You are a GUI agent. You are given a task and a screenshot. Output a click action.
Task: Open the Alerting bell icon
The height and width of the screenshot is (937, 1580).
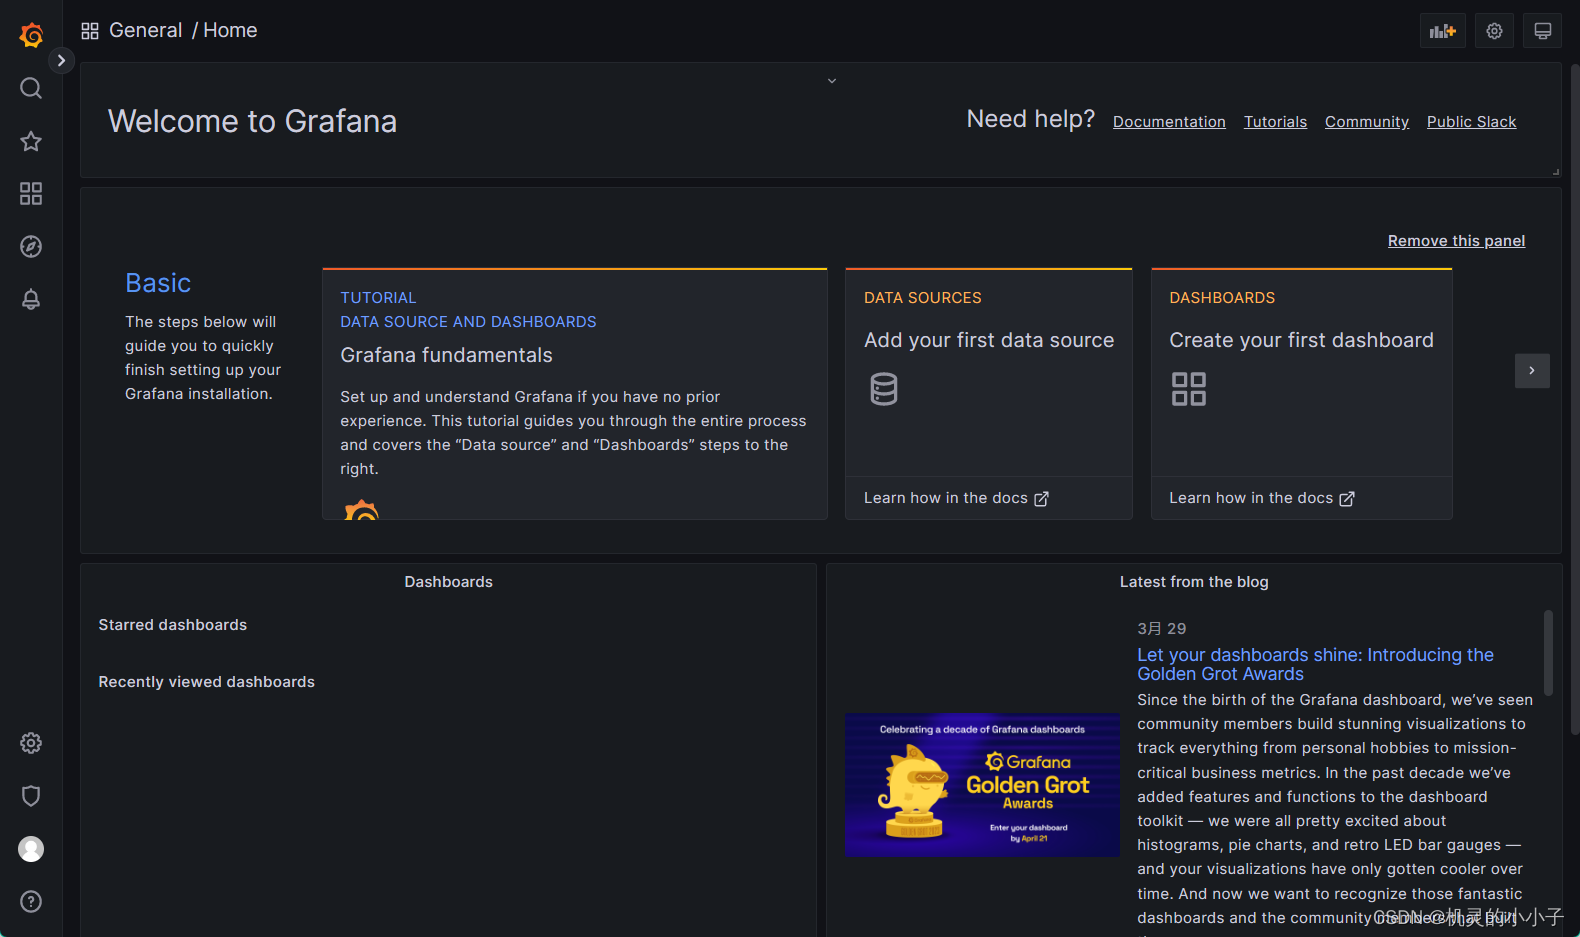pyautogui.click(x=31, y=299)
